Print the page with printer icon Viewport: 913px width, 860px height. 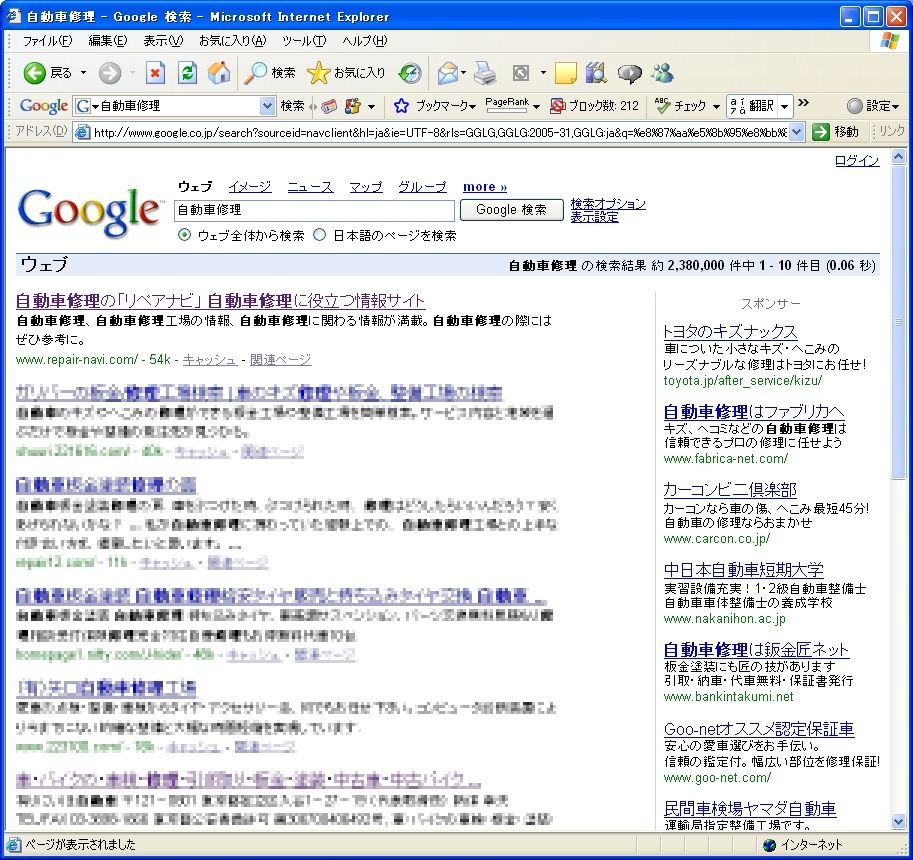click(x=484, y=73)
